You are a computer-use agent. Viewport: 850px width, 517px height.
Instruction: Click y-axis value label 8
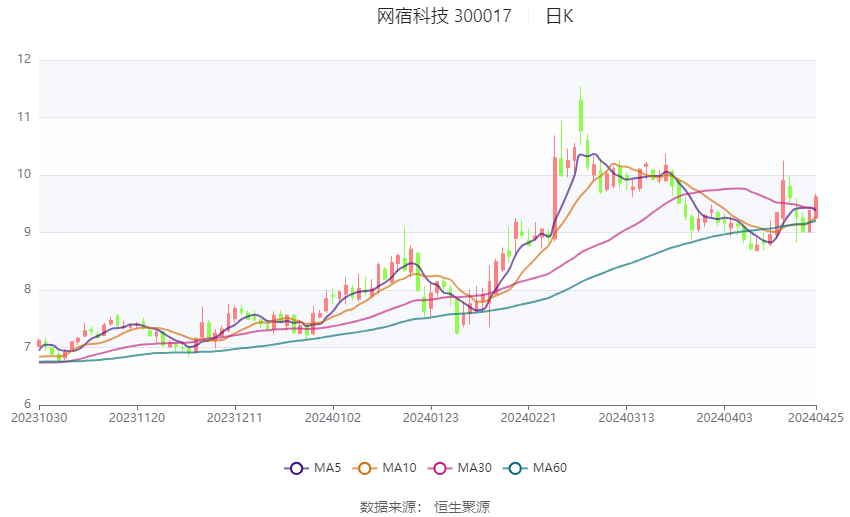pos(28,289)
